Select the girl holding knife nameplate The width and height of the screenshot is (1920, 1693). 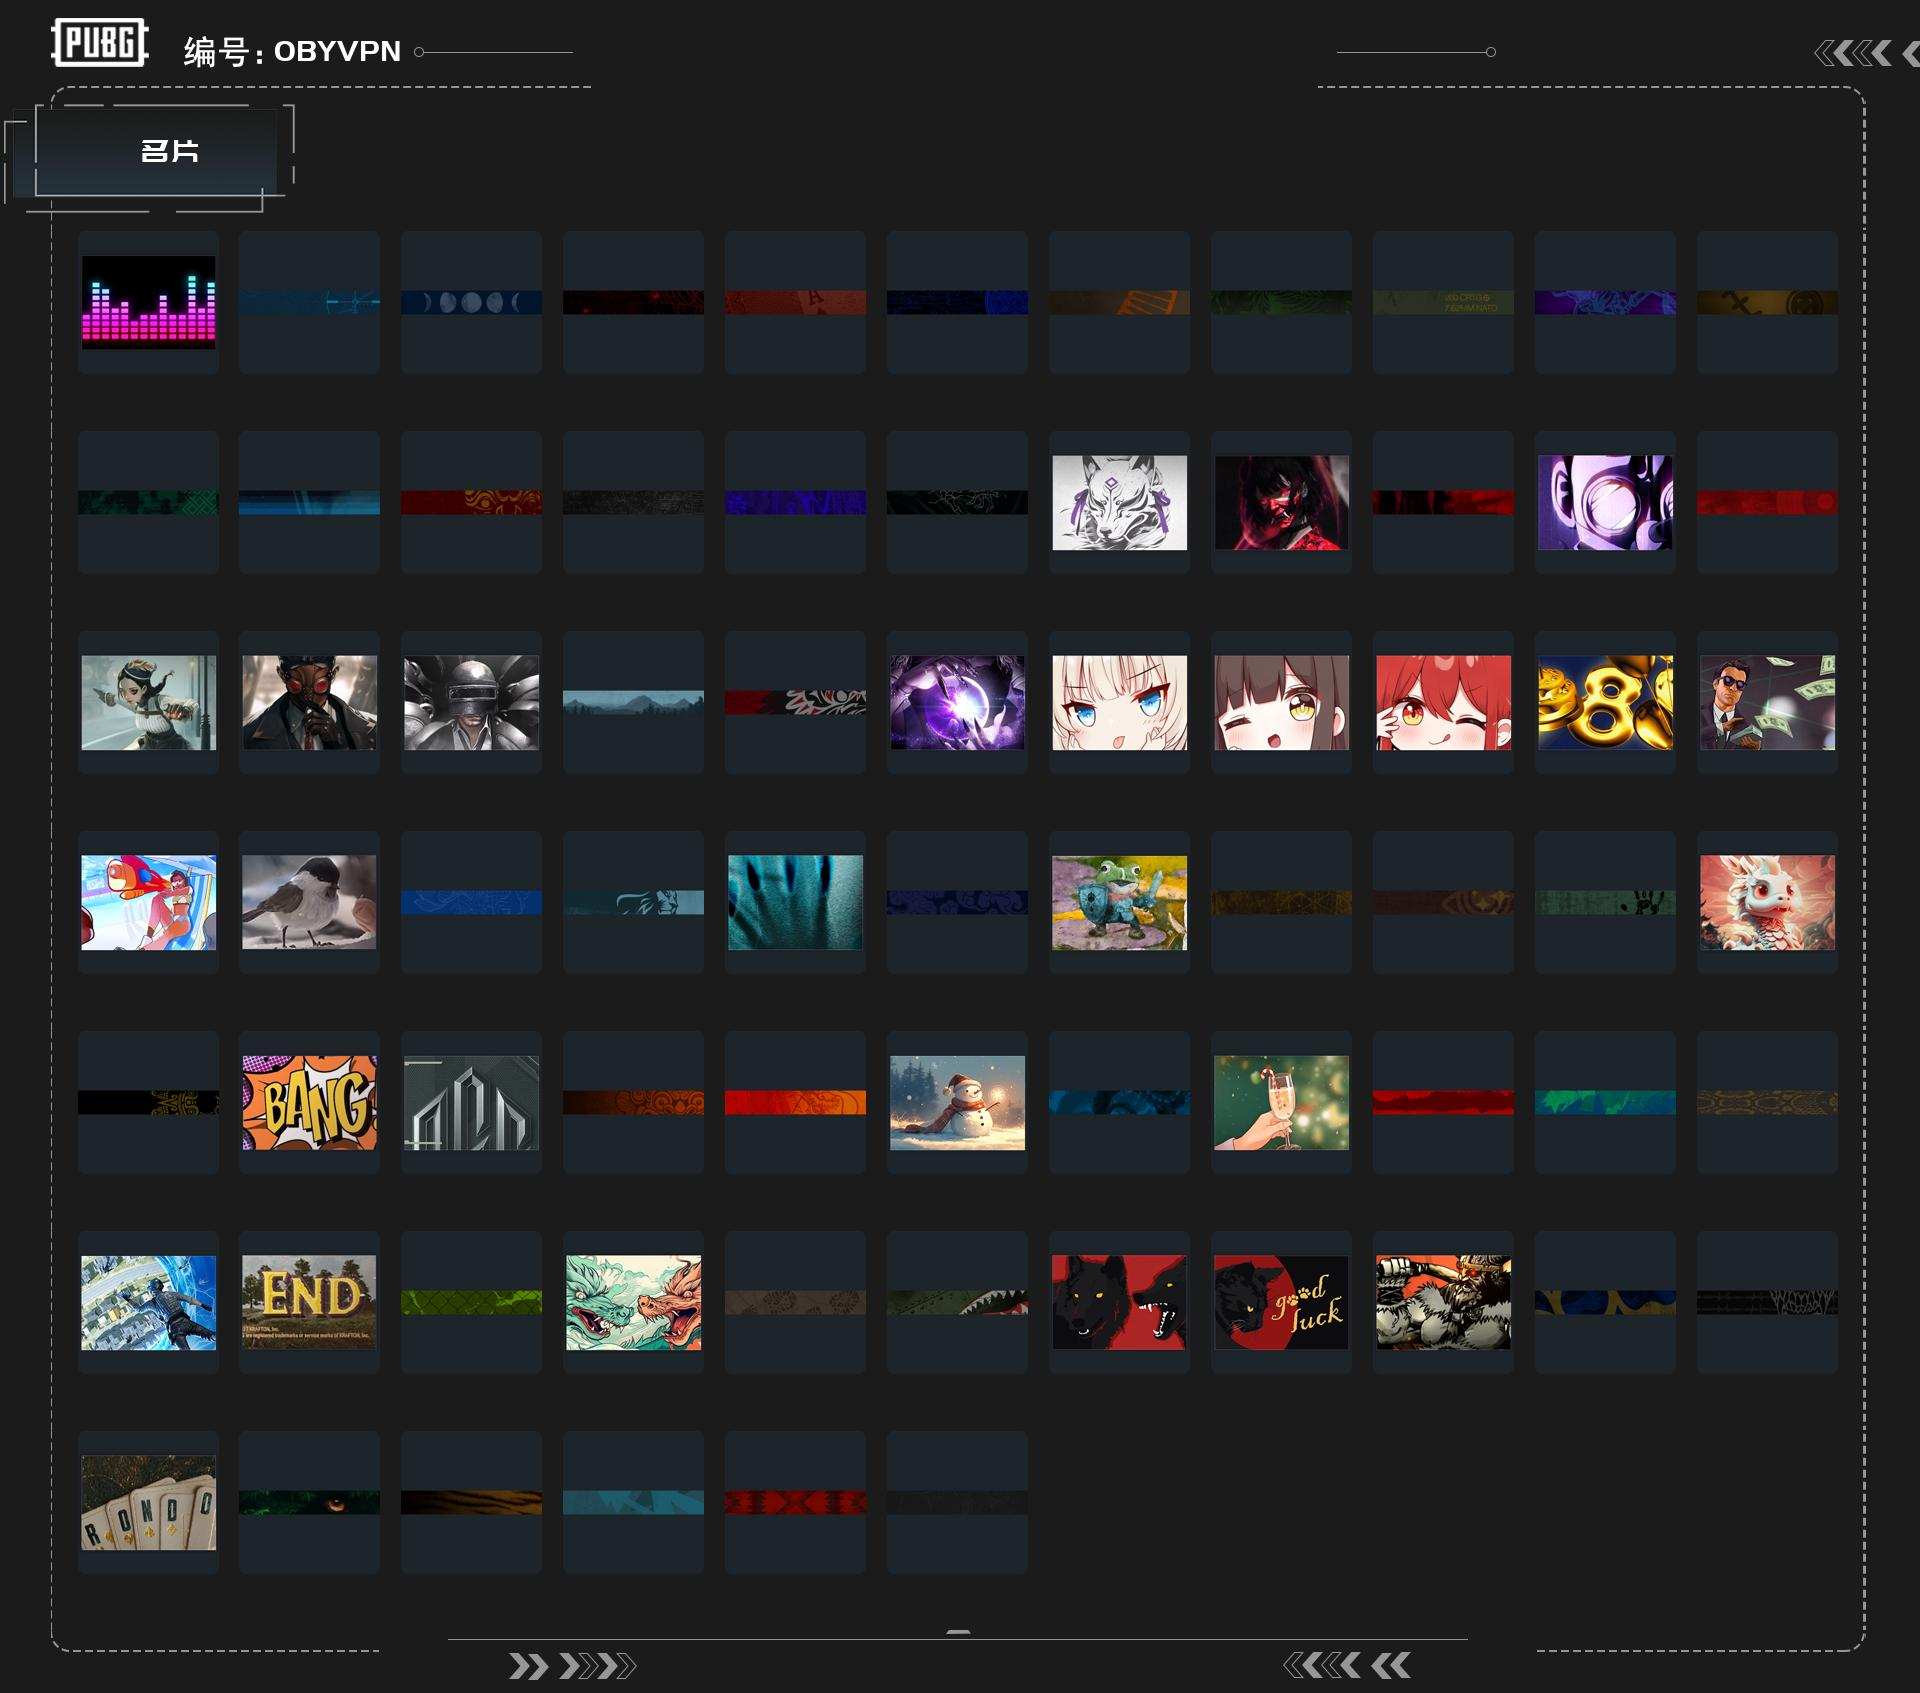click(x=148, y=702)
